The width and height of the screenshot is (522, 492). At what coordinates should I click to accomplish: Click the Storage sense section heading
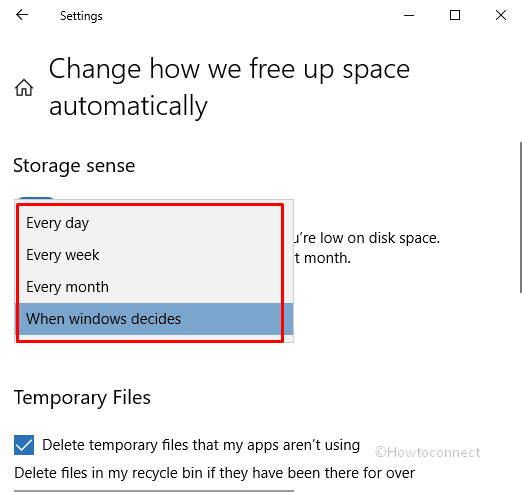click(x=74, y=166)
